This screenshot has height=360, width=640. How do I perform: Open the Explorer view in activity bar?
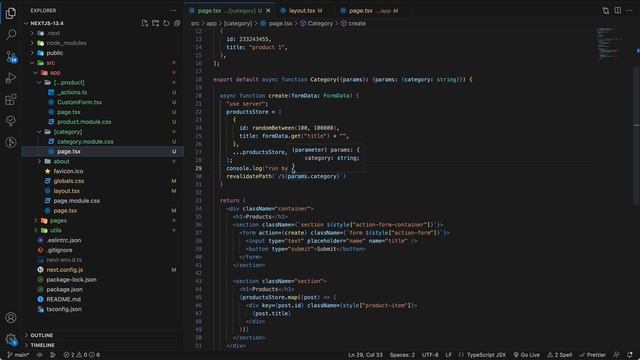(11, 13)
